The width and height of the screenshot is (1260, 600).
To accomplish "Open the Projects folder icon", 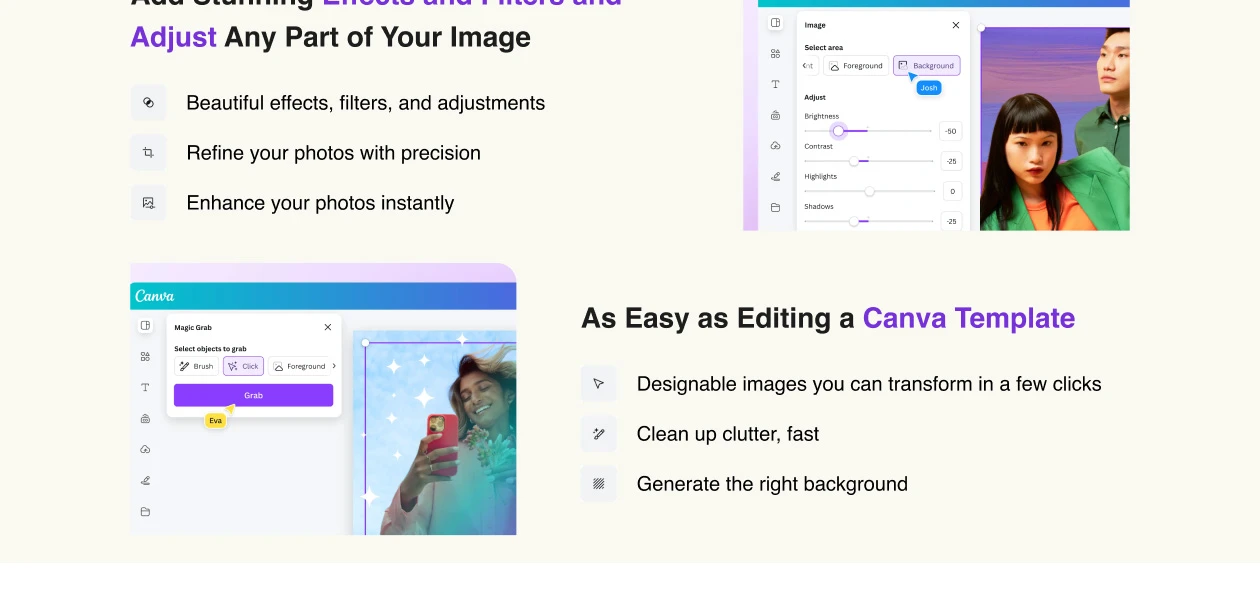I will 145,512.
